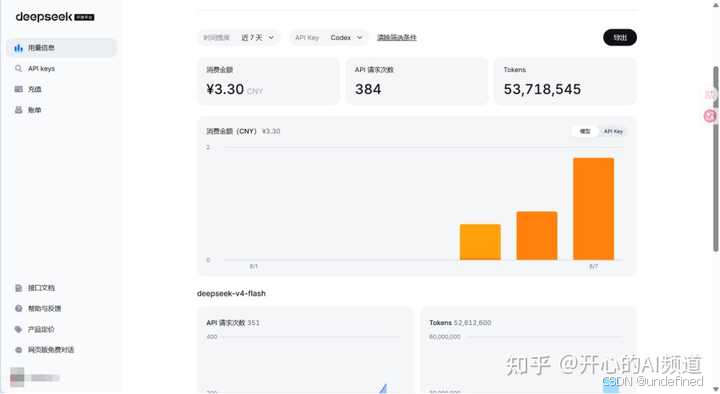The width and height of the screenshot is (720, 394).
Task: Open the 用量信息 usage page item
Action: (x=62, y=48)
